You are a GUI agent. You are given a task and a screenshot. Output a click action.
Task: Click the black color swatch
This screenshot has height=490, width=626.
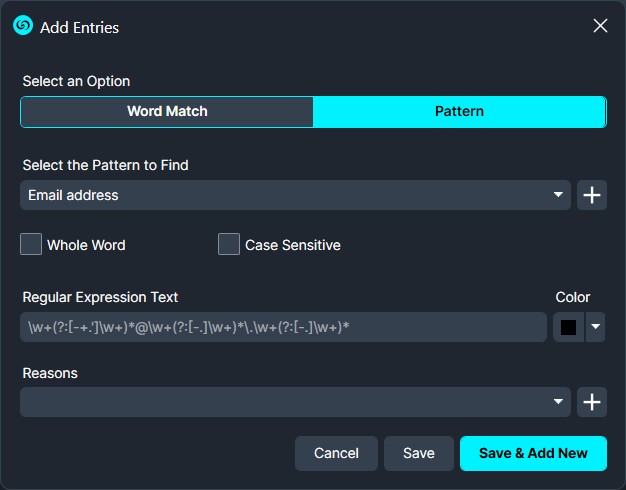pyautogui.click(x=568, y=327)
